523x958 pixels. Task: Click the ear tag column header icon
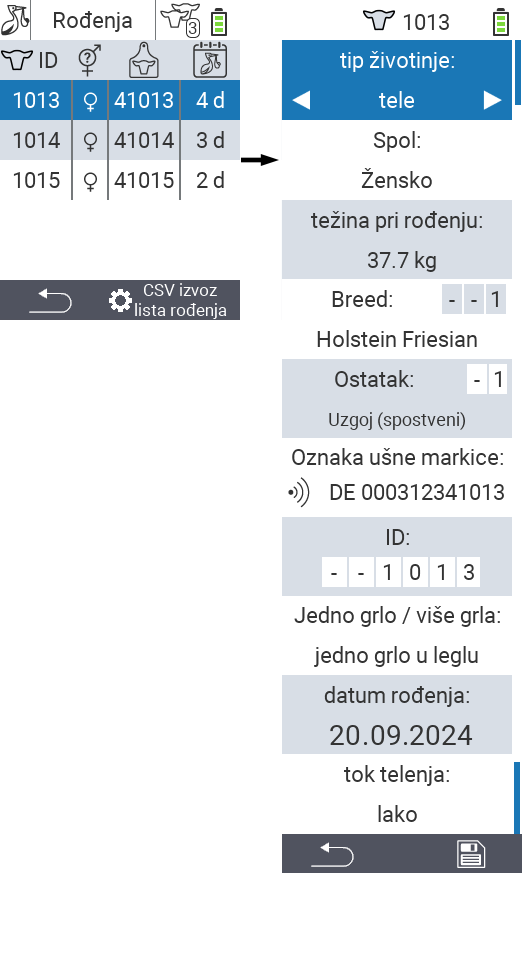(x=144, y=60)
